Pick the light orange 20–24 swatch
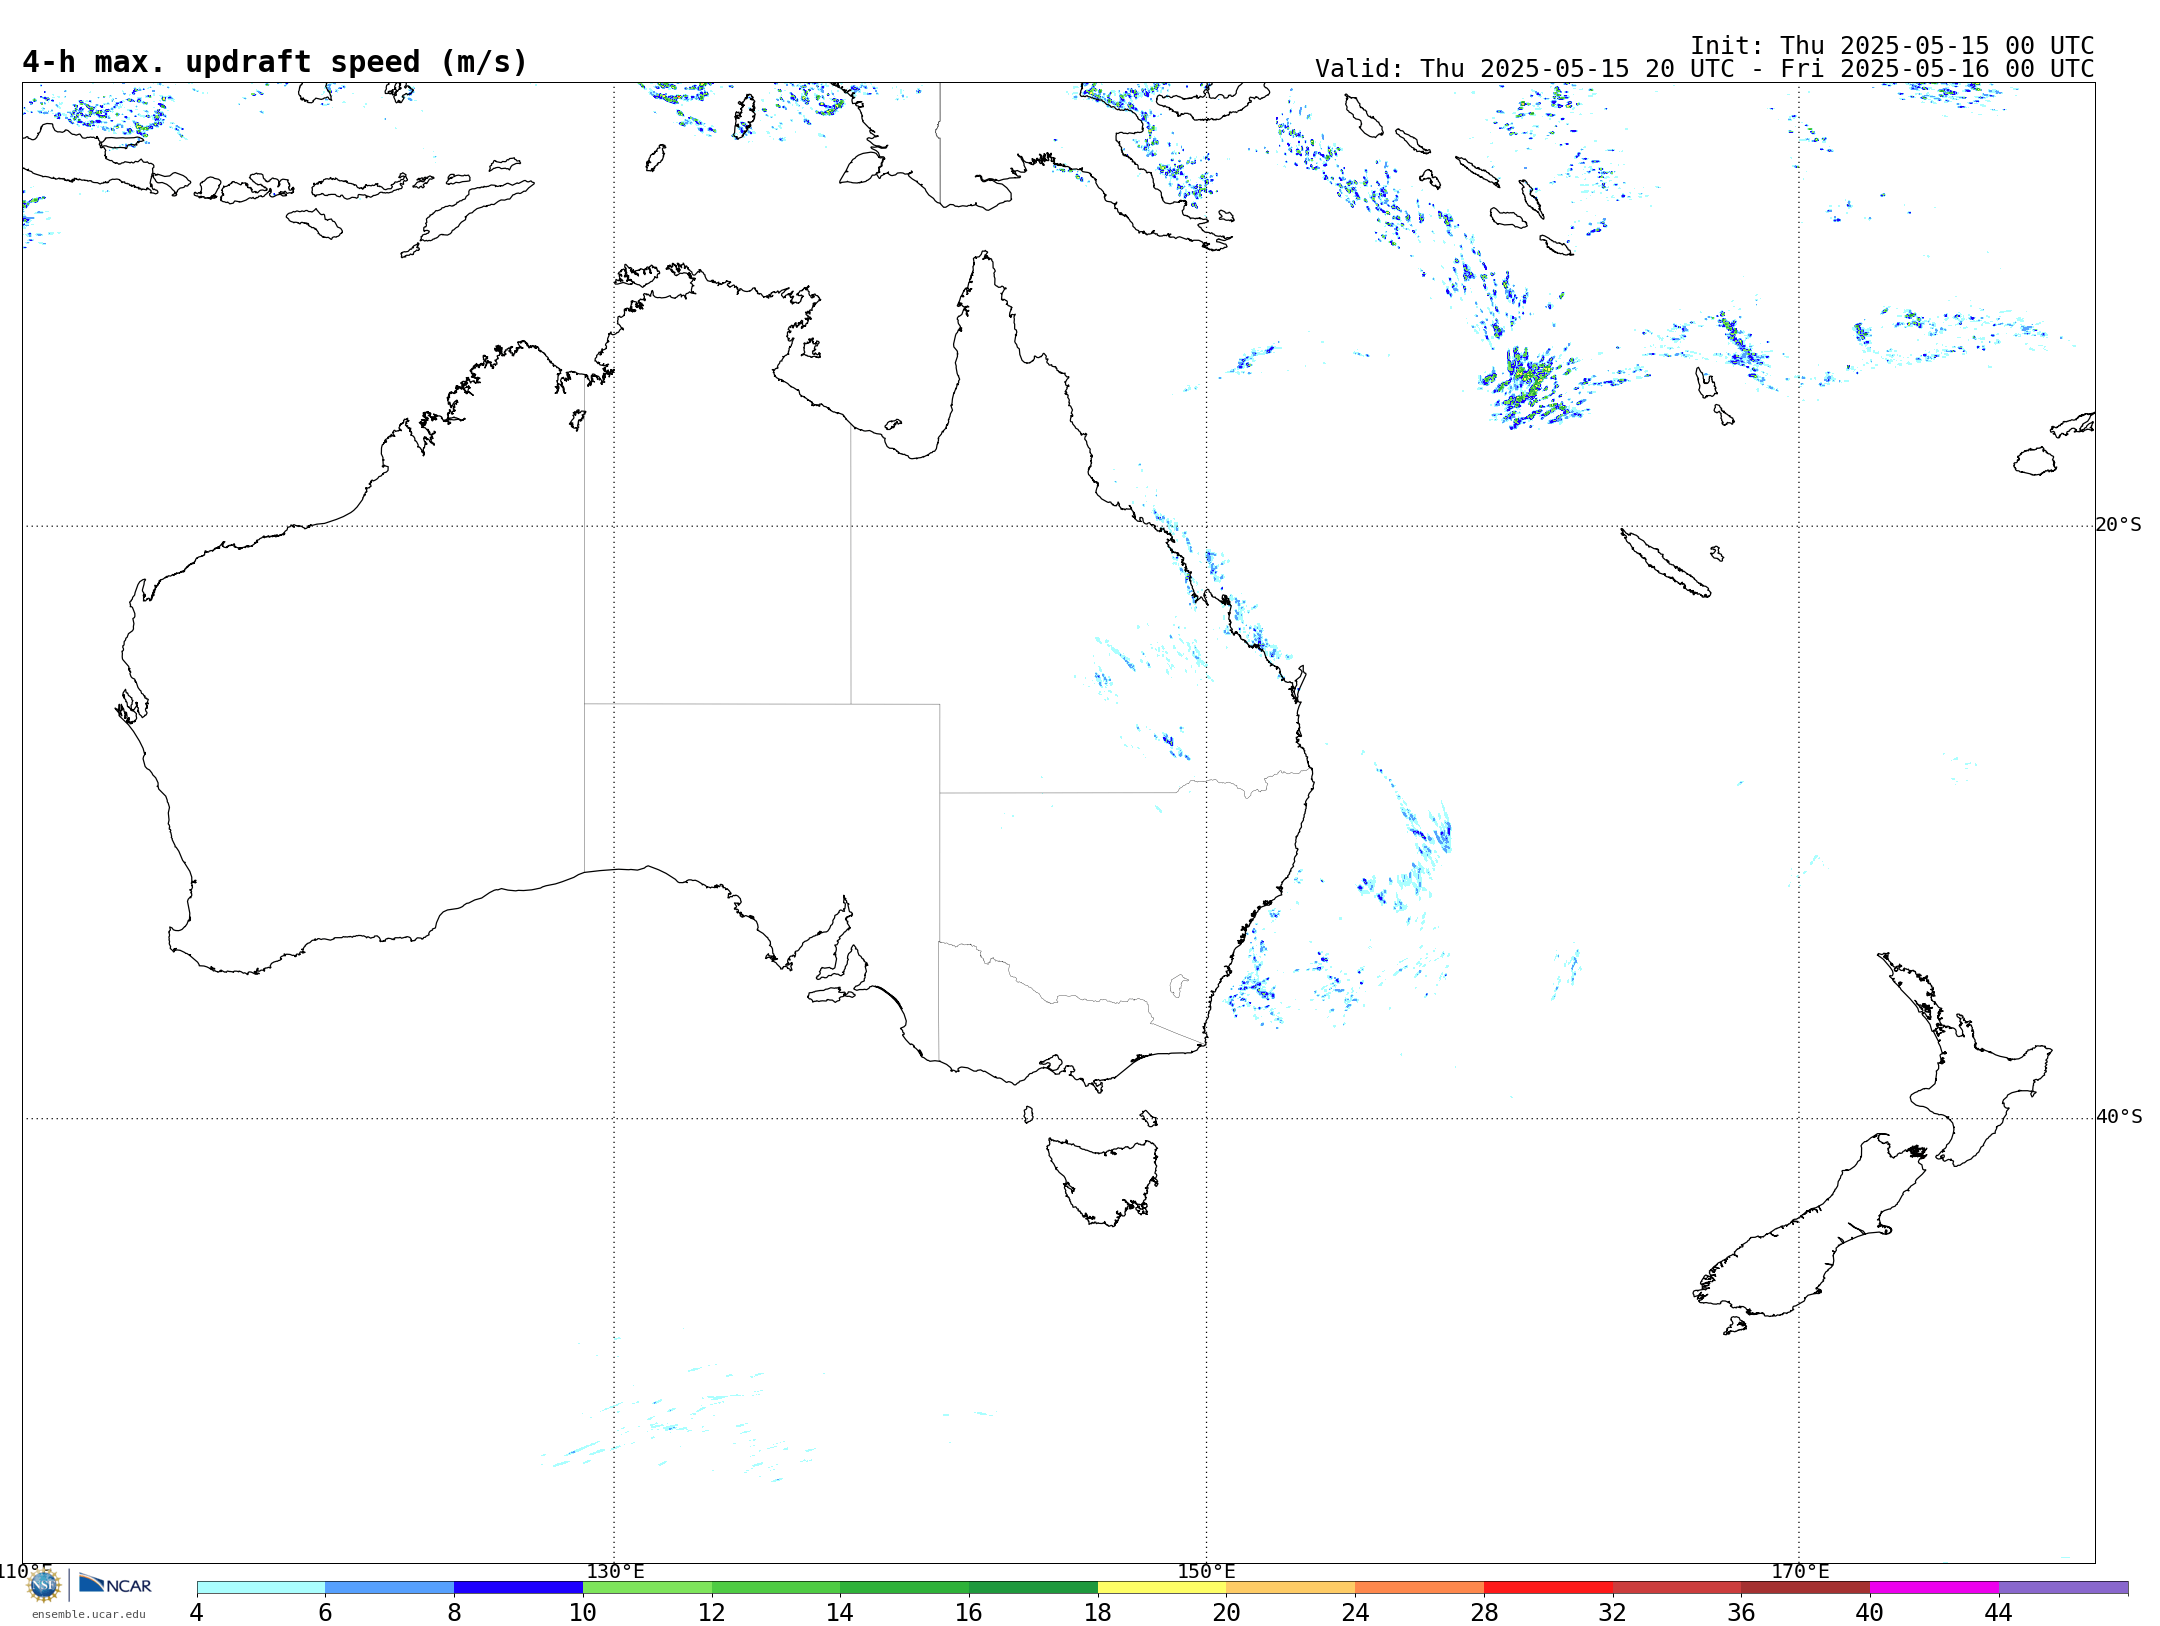 click(x=1291, y=1588)
